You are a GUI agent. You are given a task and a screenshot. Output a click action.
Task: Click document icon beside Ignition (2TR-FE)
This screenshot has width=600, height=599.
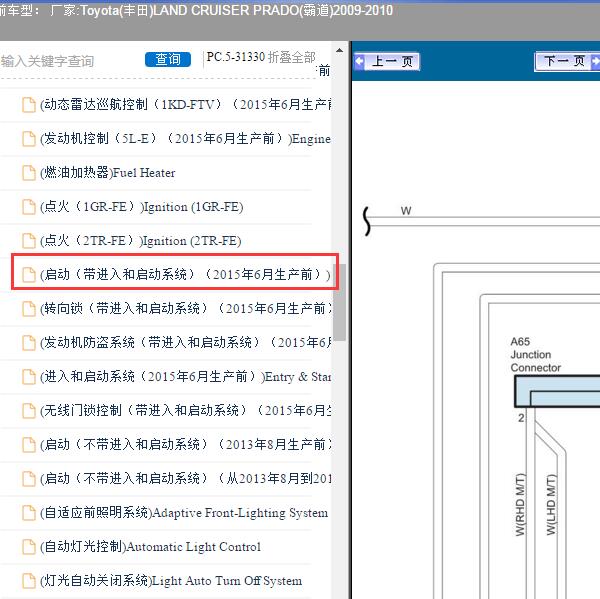click(x=28, y=241)
